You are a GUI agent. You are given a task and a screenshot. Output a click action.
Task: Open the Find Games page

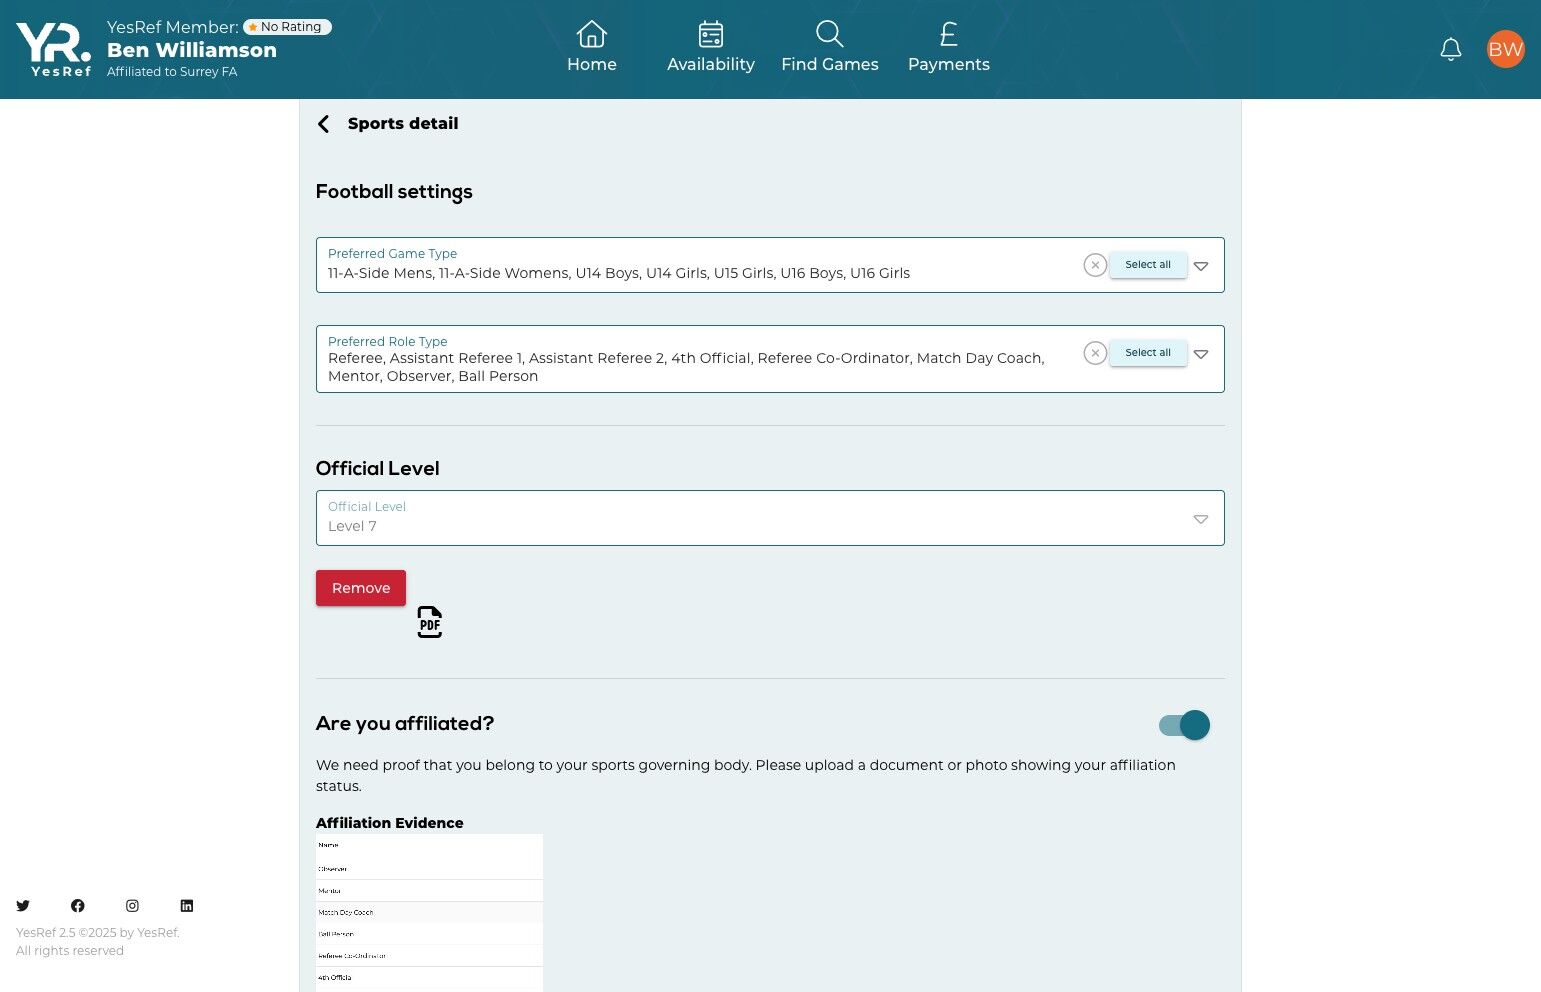click(x=830, y=48)
